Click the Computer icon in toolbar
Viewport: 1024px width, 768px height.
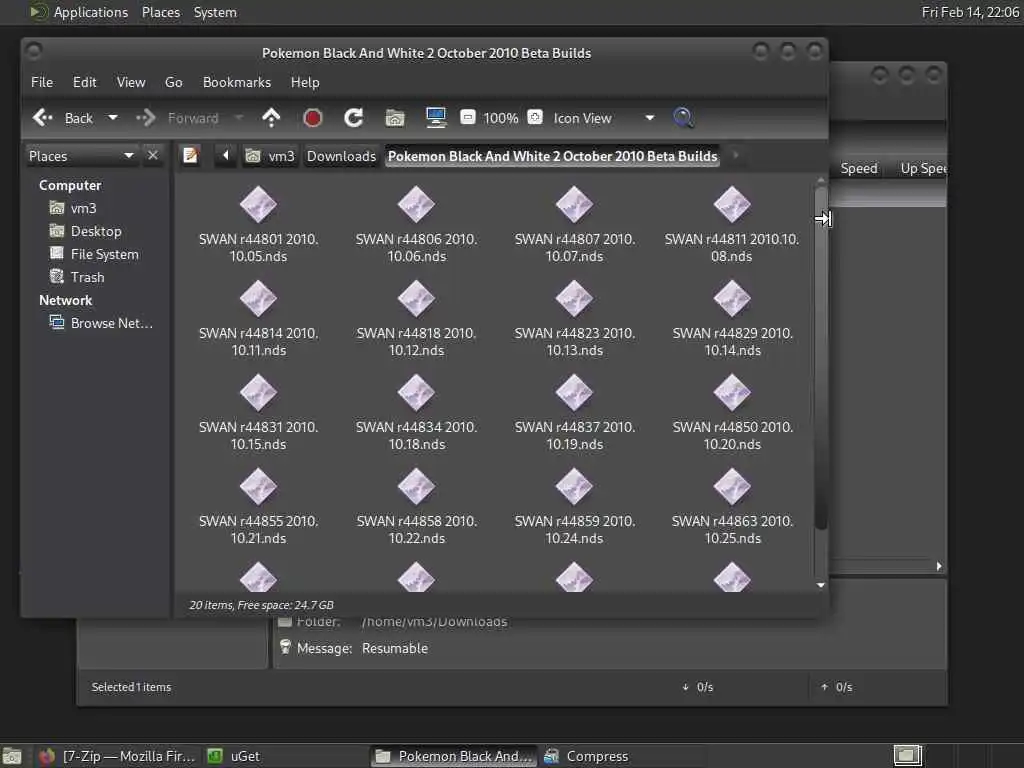tap(436, 118)
